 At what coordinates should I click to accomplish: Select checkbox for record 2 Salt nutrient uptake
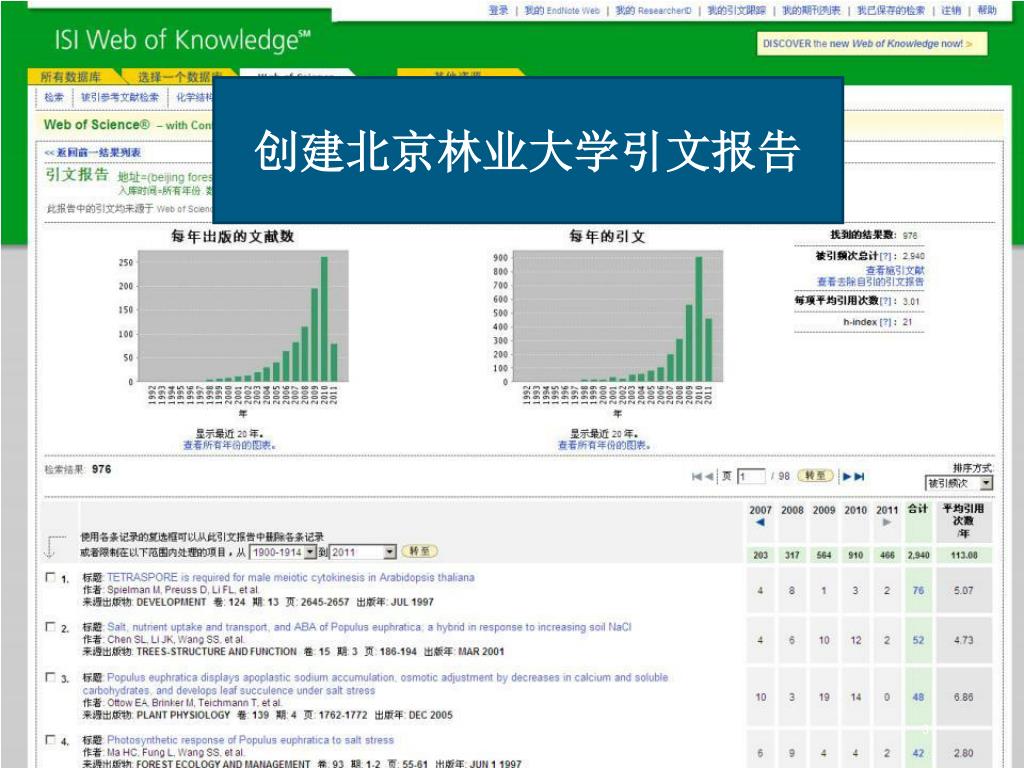point(50,627)
